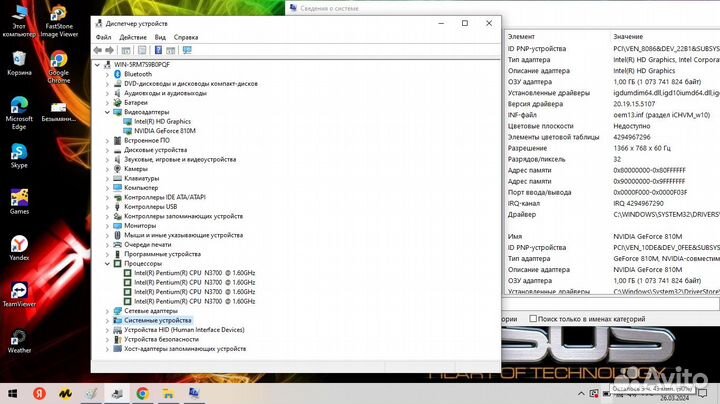Select Встроенное ПО category
720x404 pixels.
click(146, 140)
